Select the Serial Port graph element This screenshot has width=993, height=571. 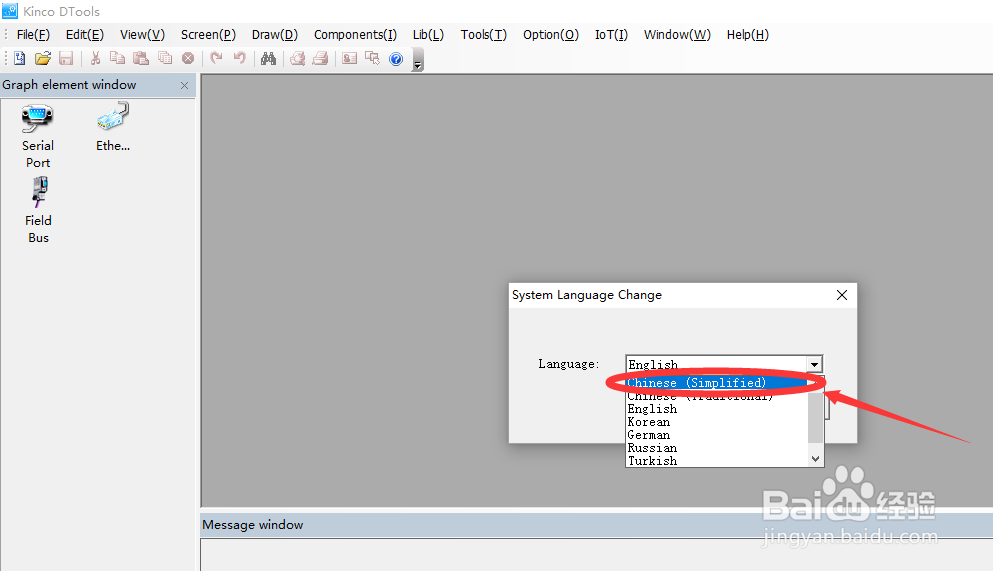click(38, 137)
